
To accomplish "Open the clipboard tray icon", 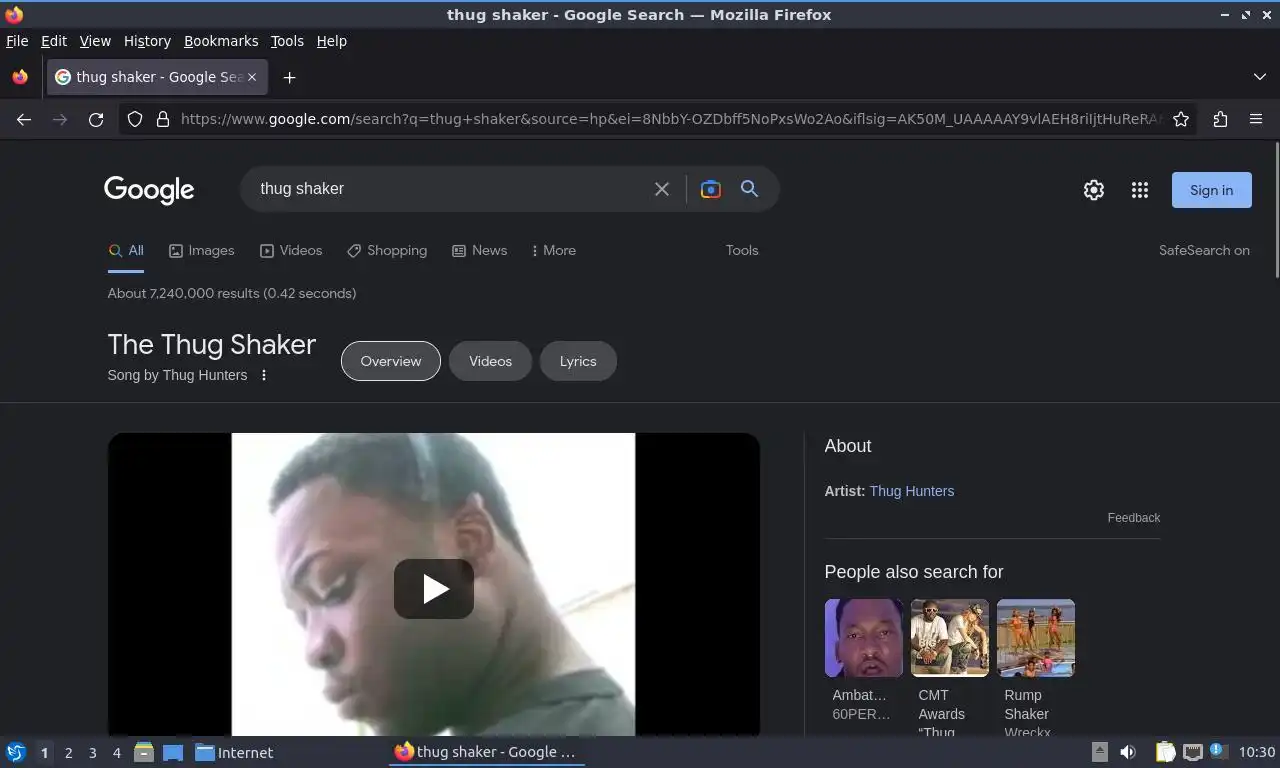I will pyautogui.click(x=1165, y=752).
